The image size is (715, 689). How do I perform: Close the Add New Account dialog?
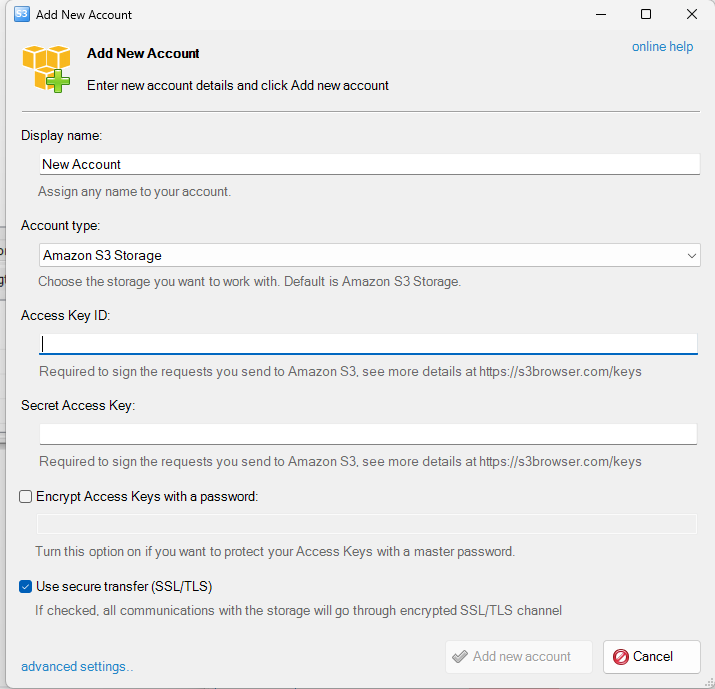pyautogui.click(x=692, y=14)
